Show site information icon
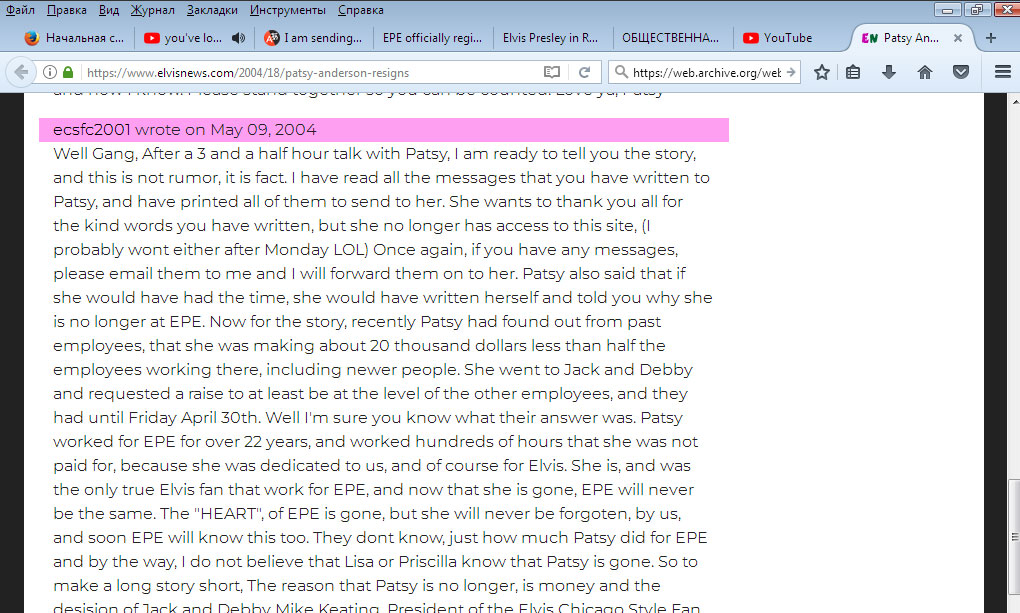This screenshot has height=613, width=1020. 49,72
